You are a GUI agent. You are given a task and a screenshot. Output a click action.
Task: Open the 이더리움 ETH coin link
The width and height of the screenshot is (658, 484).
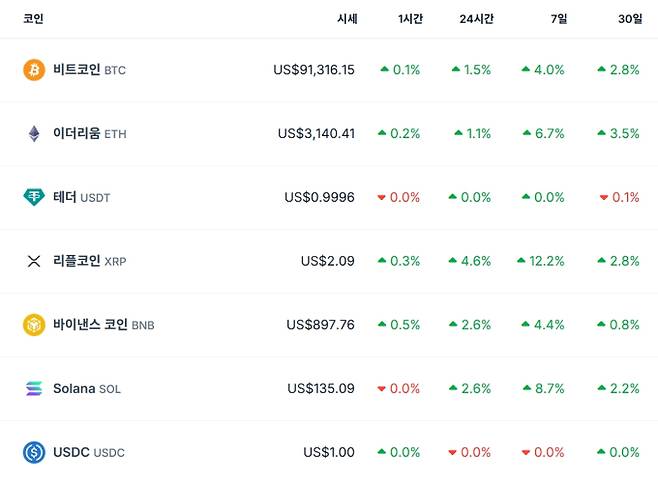click(90, 134)
